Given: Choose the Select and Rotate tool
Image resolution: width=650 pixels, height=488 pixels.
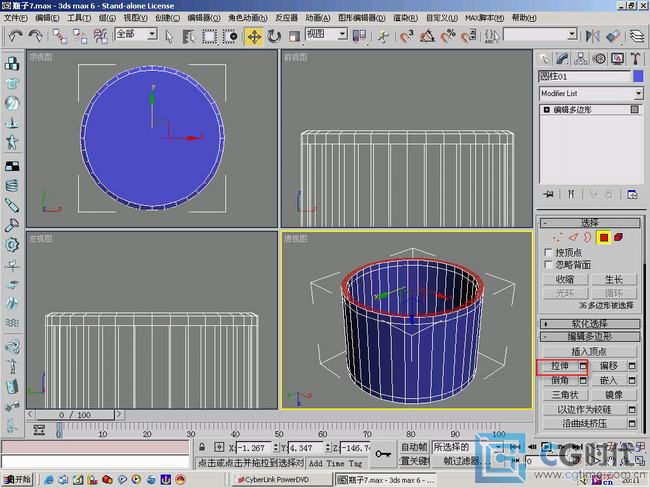Looking at the screenshot, I should pyautogui.click(x=274, y=36).
